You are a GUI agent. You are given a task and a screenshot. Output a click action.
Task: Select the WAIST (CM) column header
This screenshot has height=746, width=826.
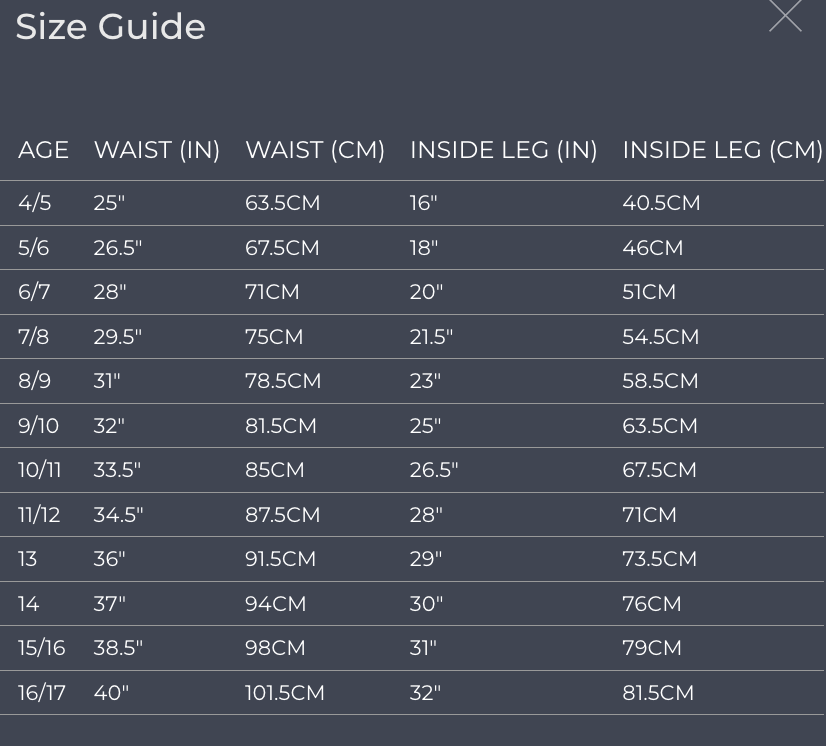pos(315,150)
